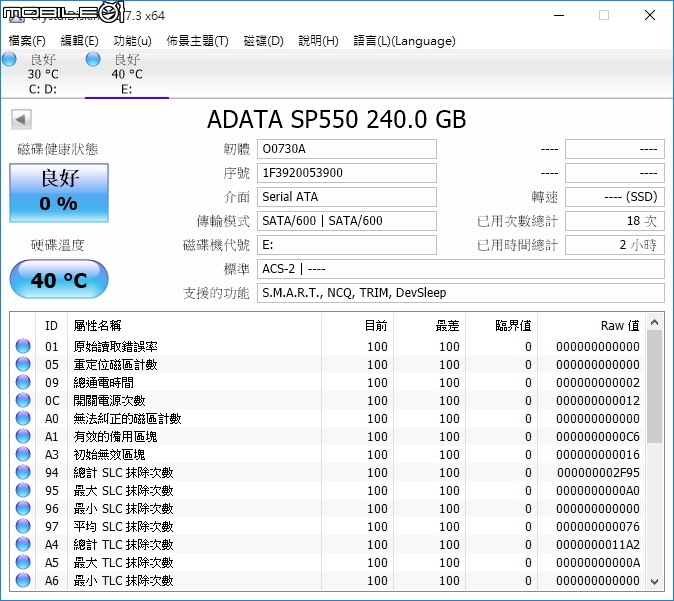Click the Serial ATA interface field

[x=346, y=197]
